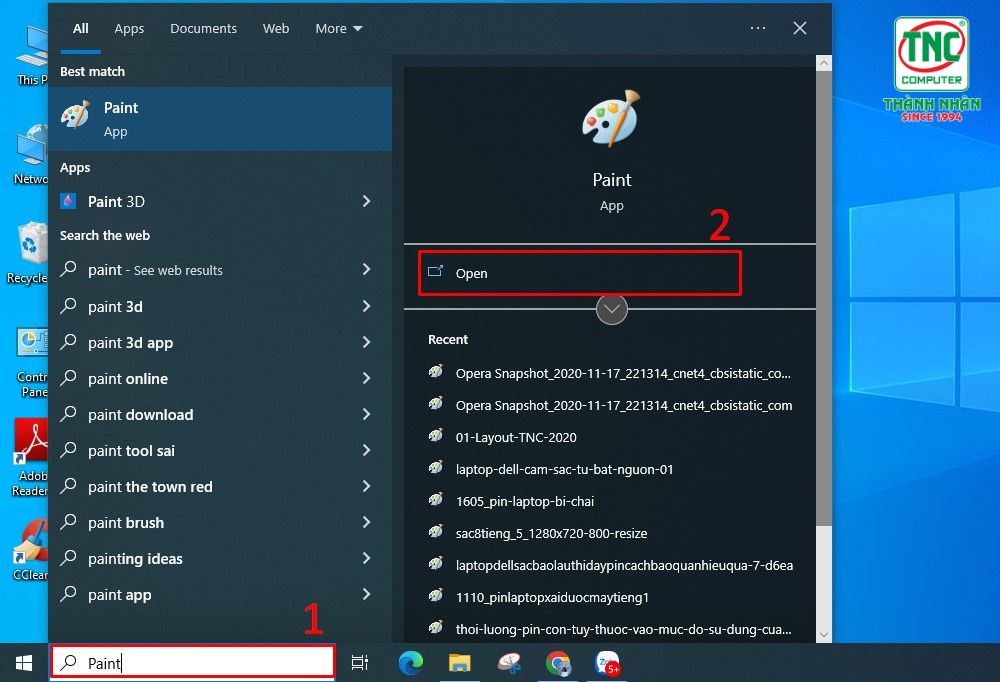Expand more actions with round chevron below Open
Screen dimensions: 1000x682
coord(612,309)
